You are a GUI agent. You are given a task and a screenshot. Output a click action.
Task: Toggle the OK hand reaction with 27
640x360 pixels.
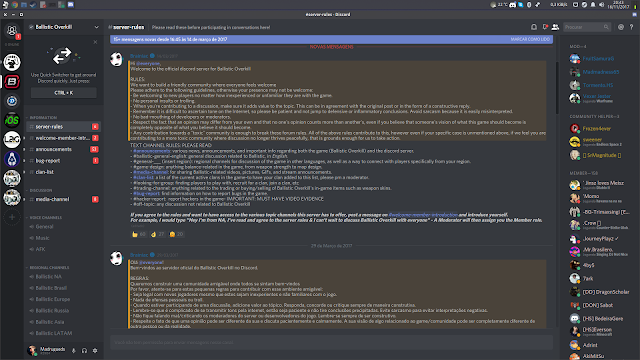coord(157,234)
